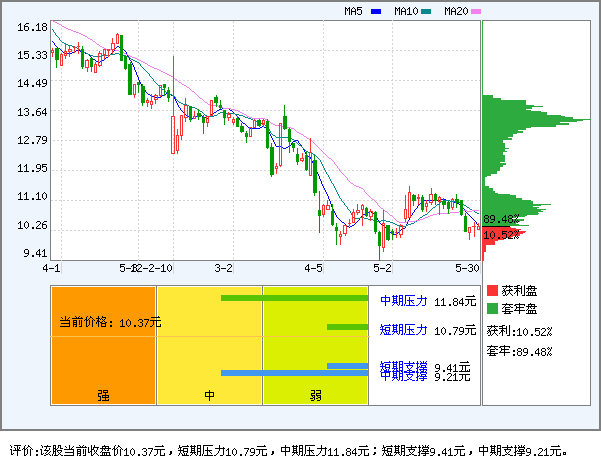The height and width of the screenshot is (456, 601).
Task: Click the 15.33 price axis label
Action: [x=32, y=55]
